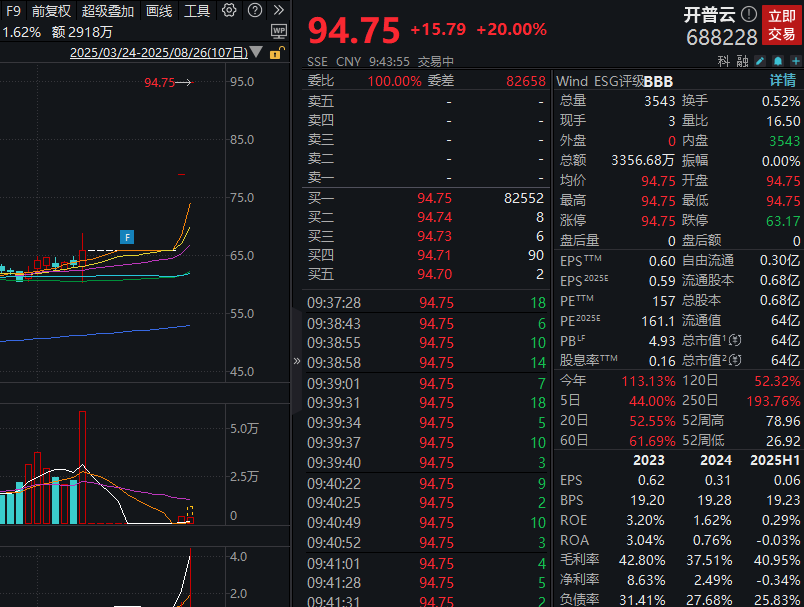
Task: Open the F9 menu item
Action: pos(14,10)
